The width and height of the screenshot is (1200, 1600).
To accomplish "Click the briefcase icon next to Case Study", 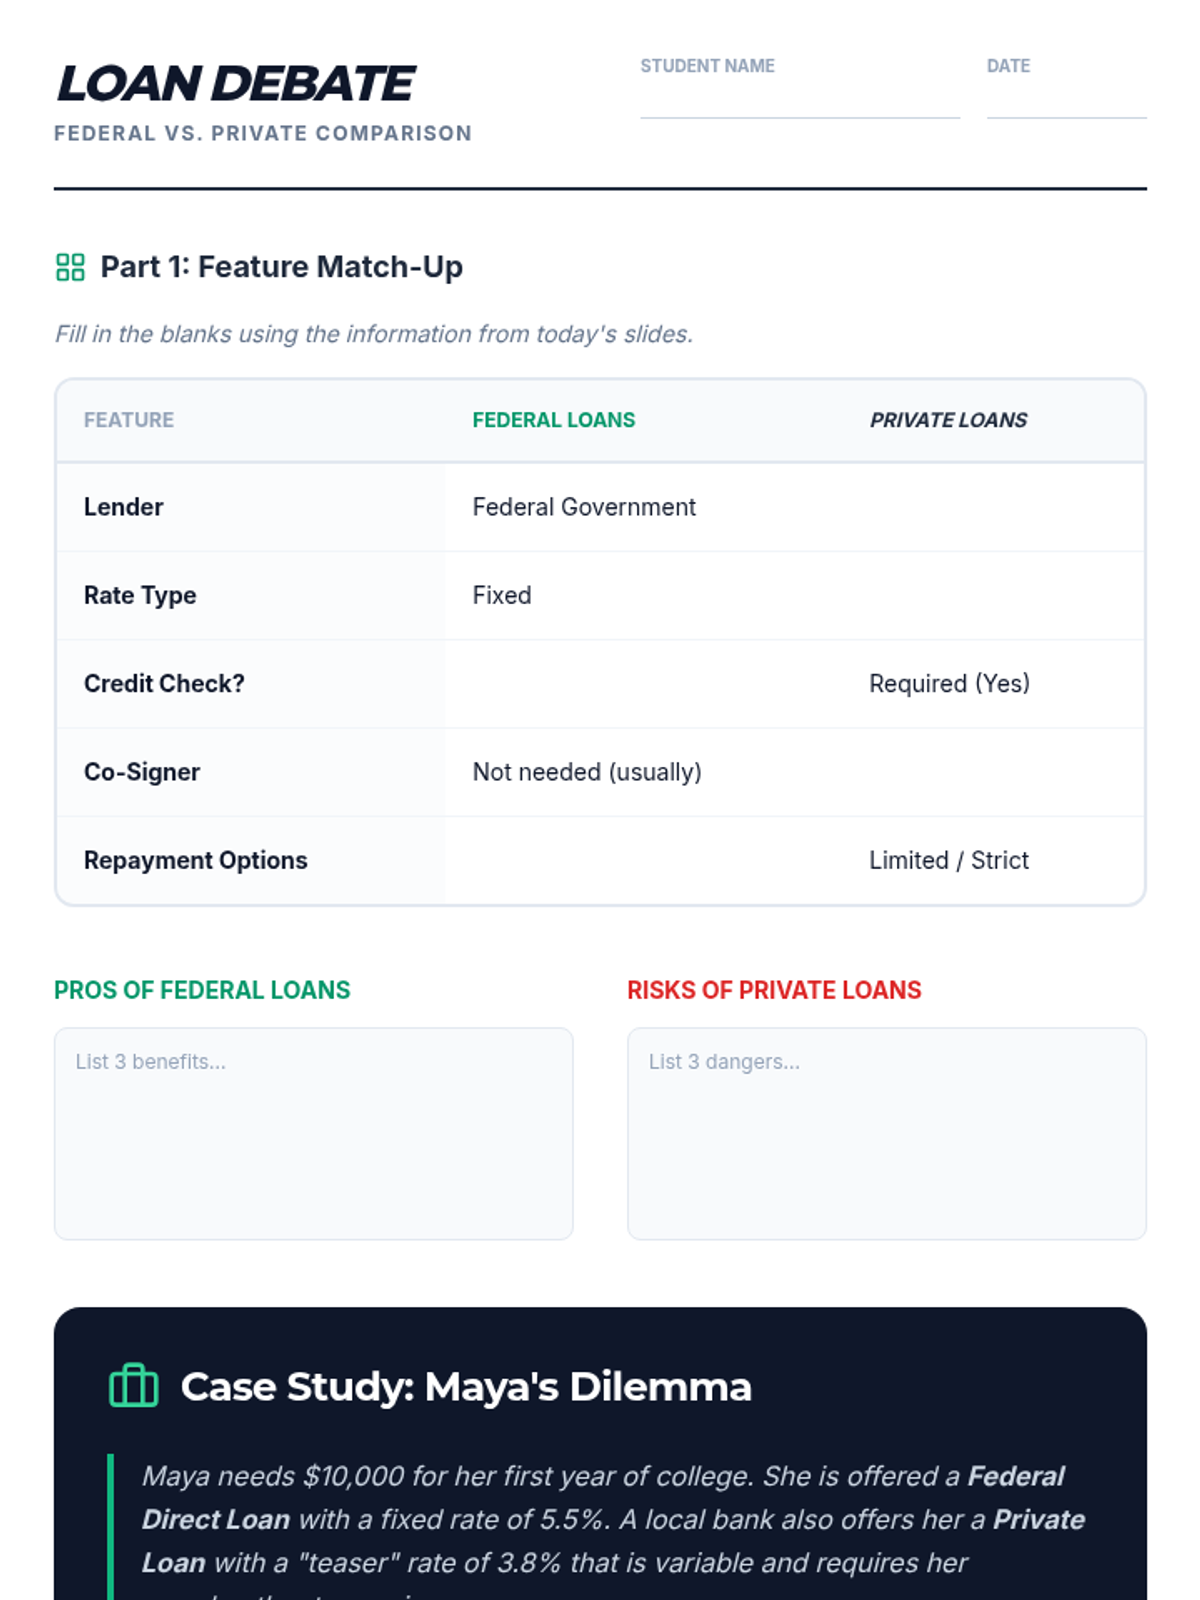I will [134, 1386].
